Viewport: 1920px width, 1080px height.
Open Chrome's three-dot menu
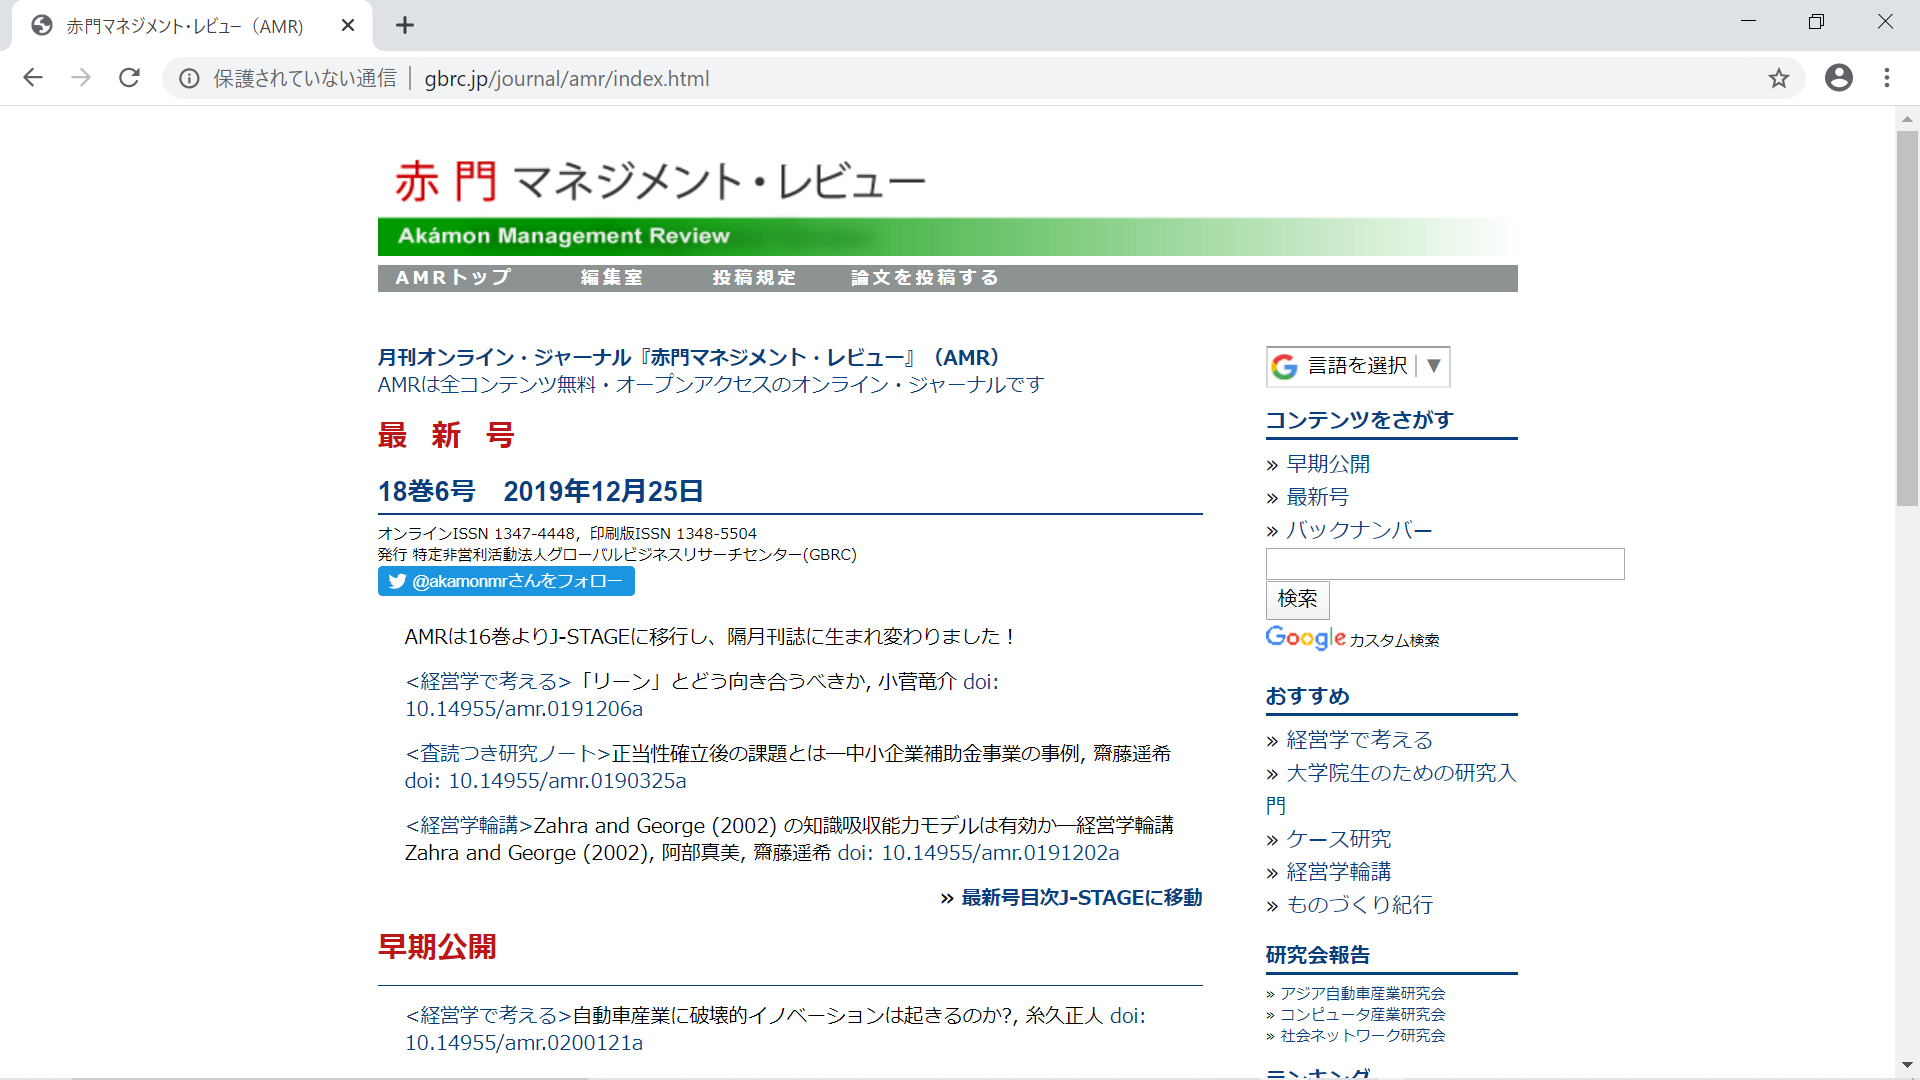[x=1887, y=78]
